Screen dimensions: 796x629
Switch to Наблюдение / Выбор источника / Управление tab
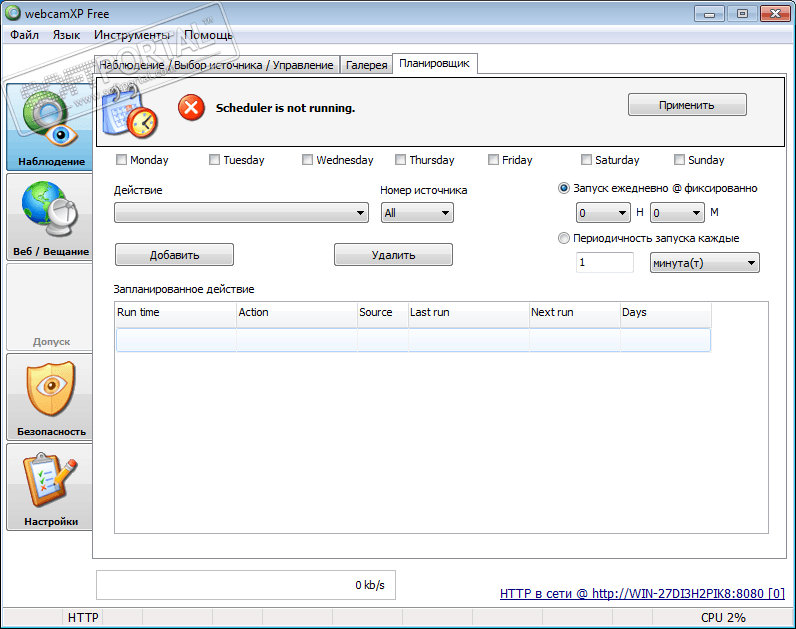point(216,65)
